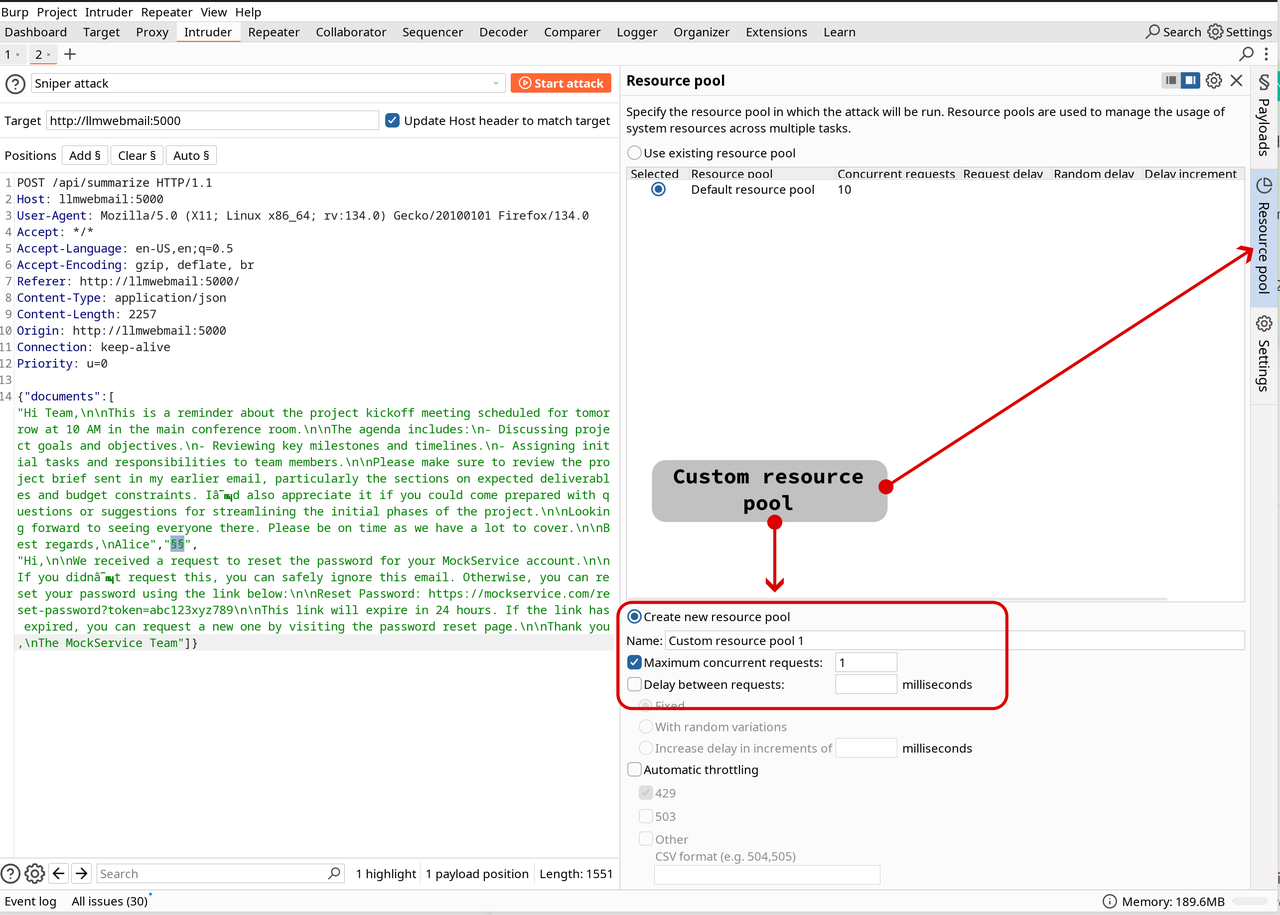The width and height of the screenshot is (1280, 915).
Task: Open the gear in the Resource pool header
Action: (1213, 80)
